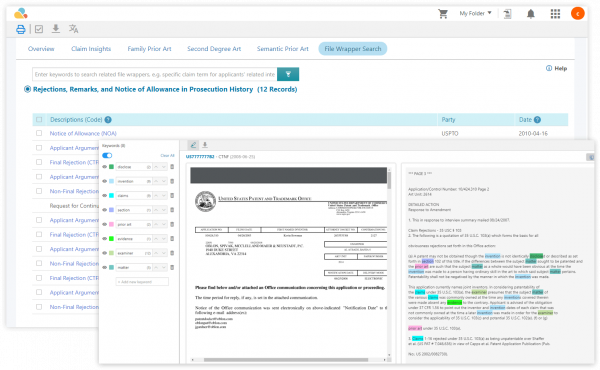Viewport: 600px width, 370px height.
Task: Delete the 'disclose' keyword with its trash icon
Action: 172,167
